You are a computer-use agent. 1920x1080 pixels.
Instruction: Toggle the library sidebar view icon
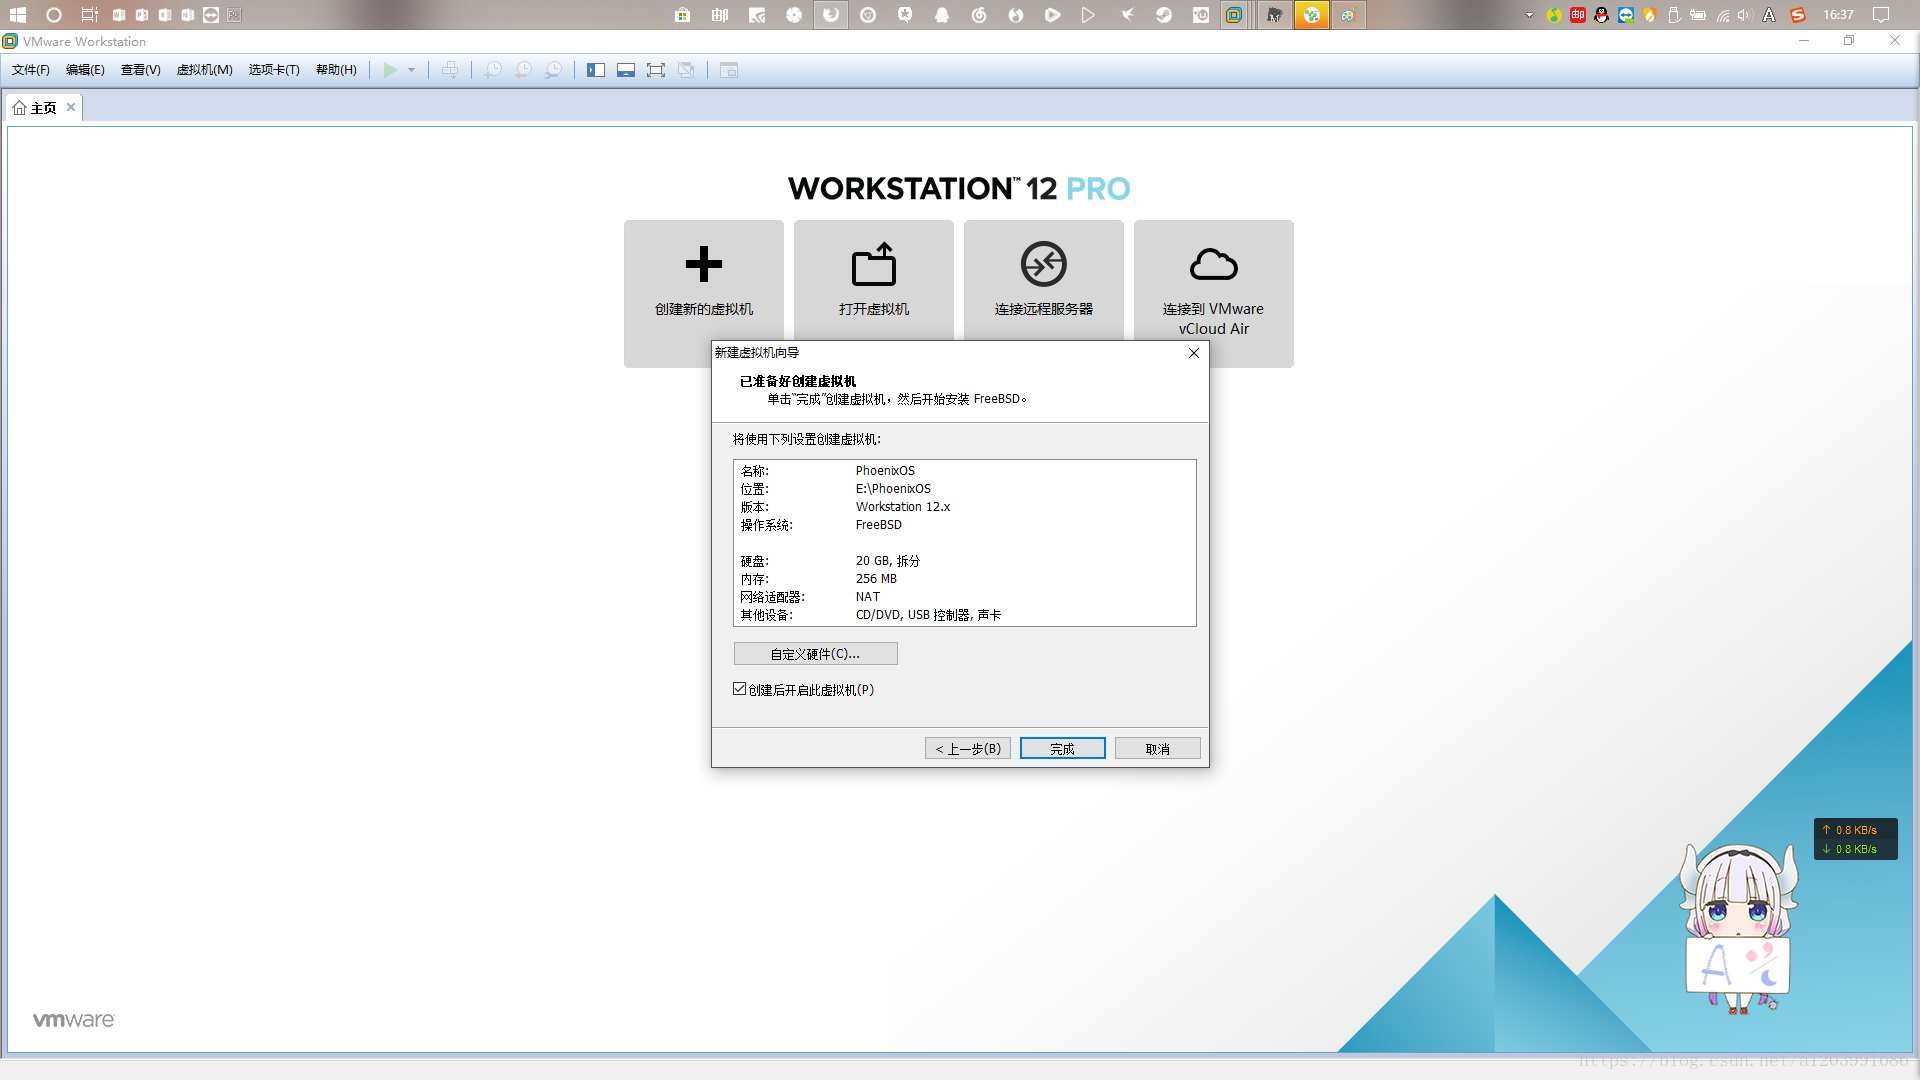click(x=596, y=70)
